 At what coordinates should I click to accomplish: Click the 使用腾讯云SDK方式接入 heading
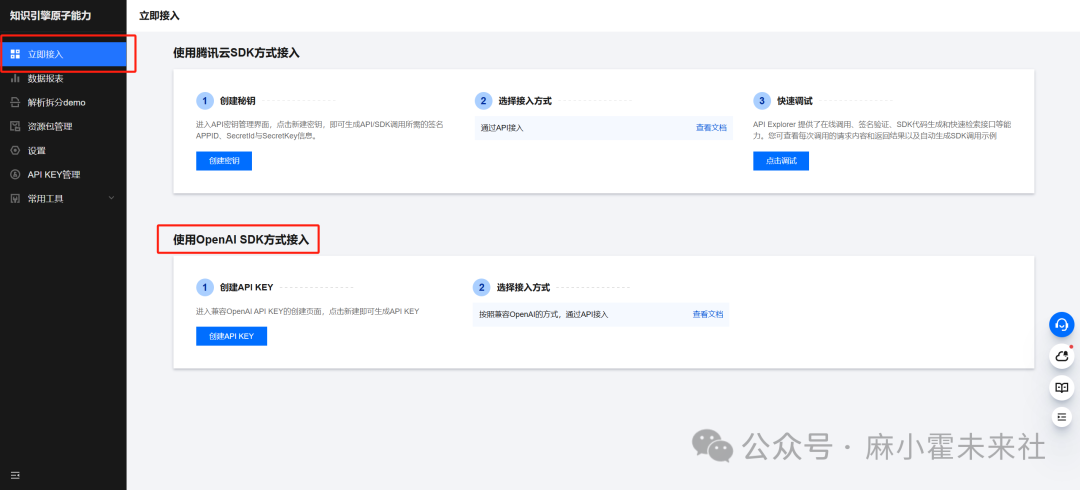(x=236, y=52)
